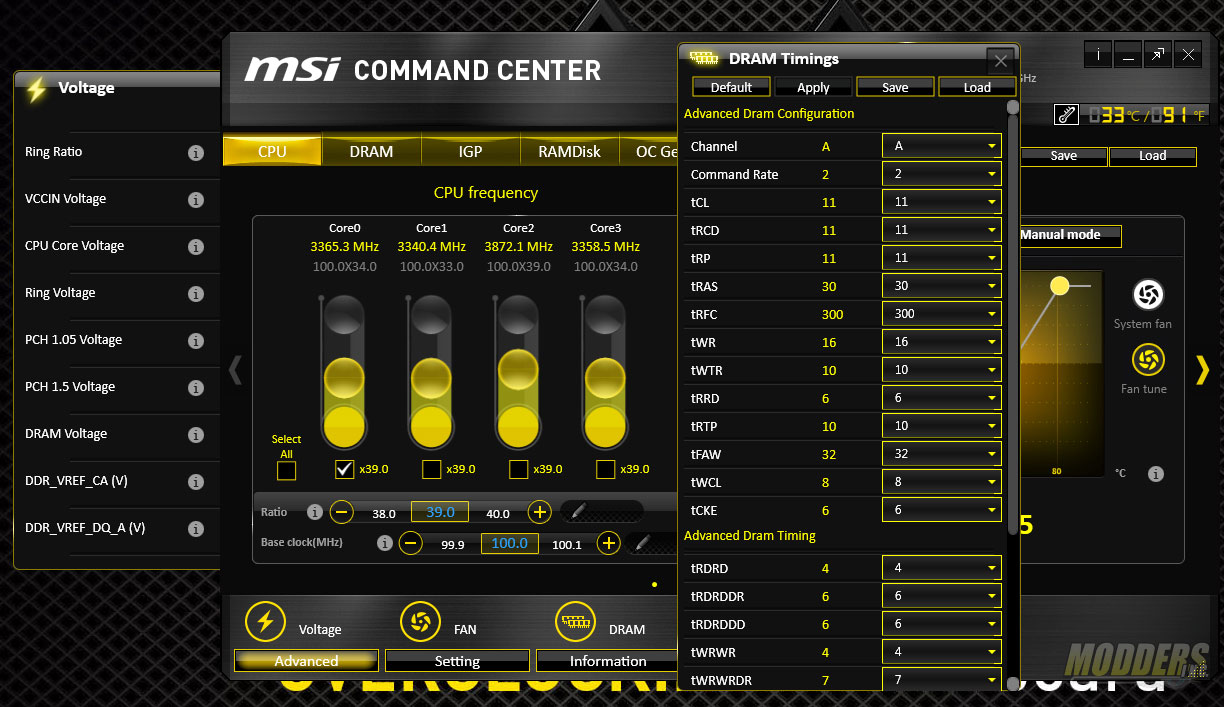Click Default in DRAM Timings
Screen dimensions: 1224x707
pyautogui.click(x=731, y=87)
